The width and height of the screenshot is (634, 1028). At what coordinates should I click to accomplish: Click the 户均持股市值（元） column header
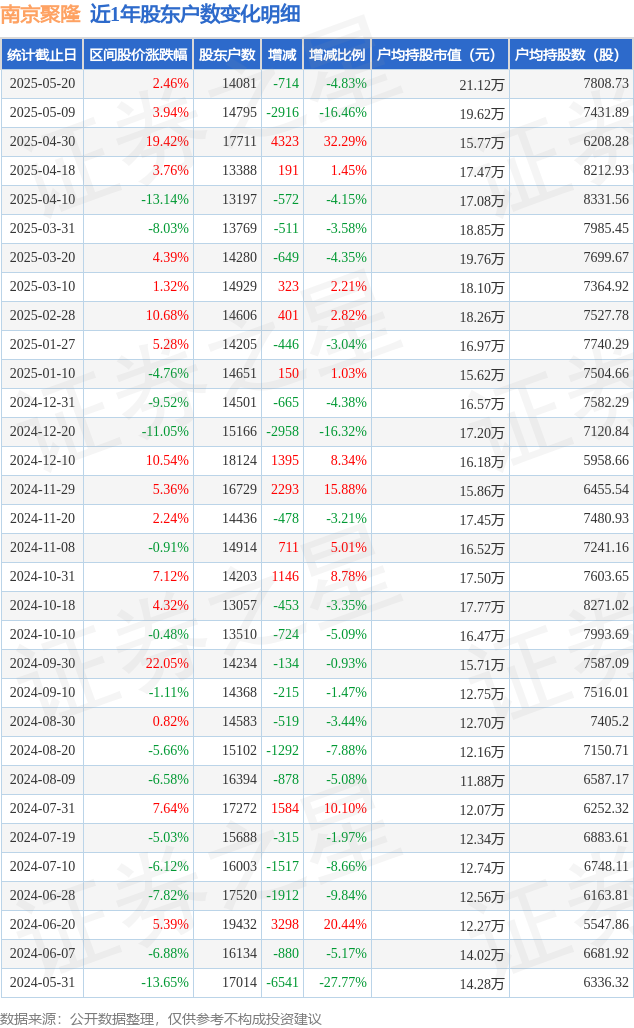(x=440, y=55)
